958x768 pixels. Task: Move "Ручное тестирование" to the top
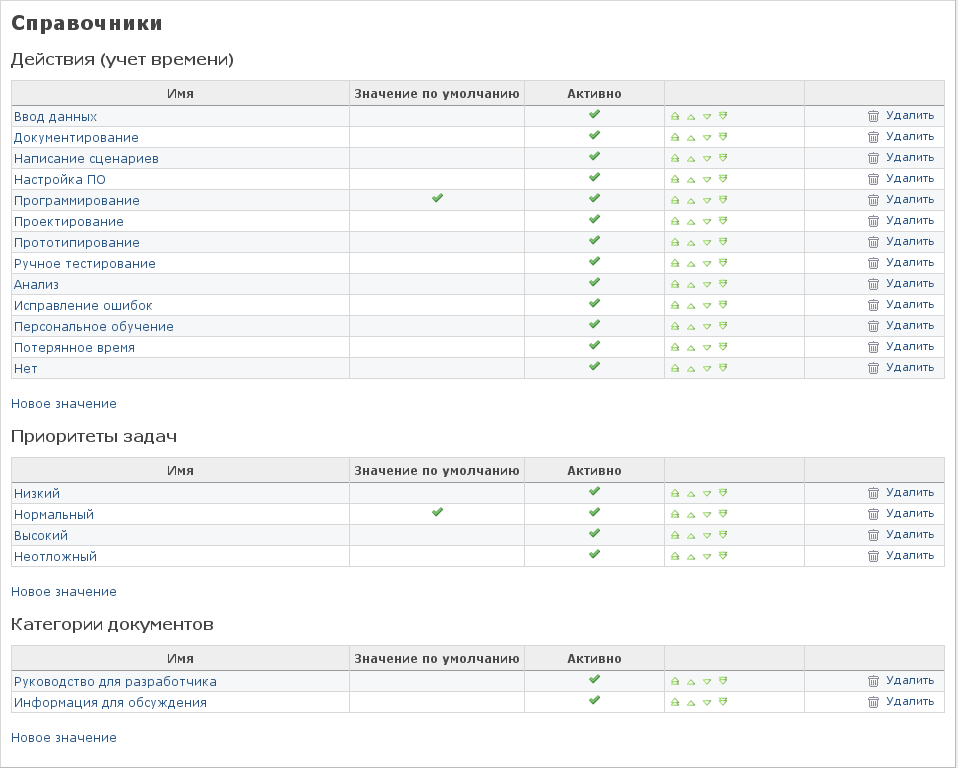[x=675, y=263]
